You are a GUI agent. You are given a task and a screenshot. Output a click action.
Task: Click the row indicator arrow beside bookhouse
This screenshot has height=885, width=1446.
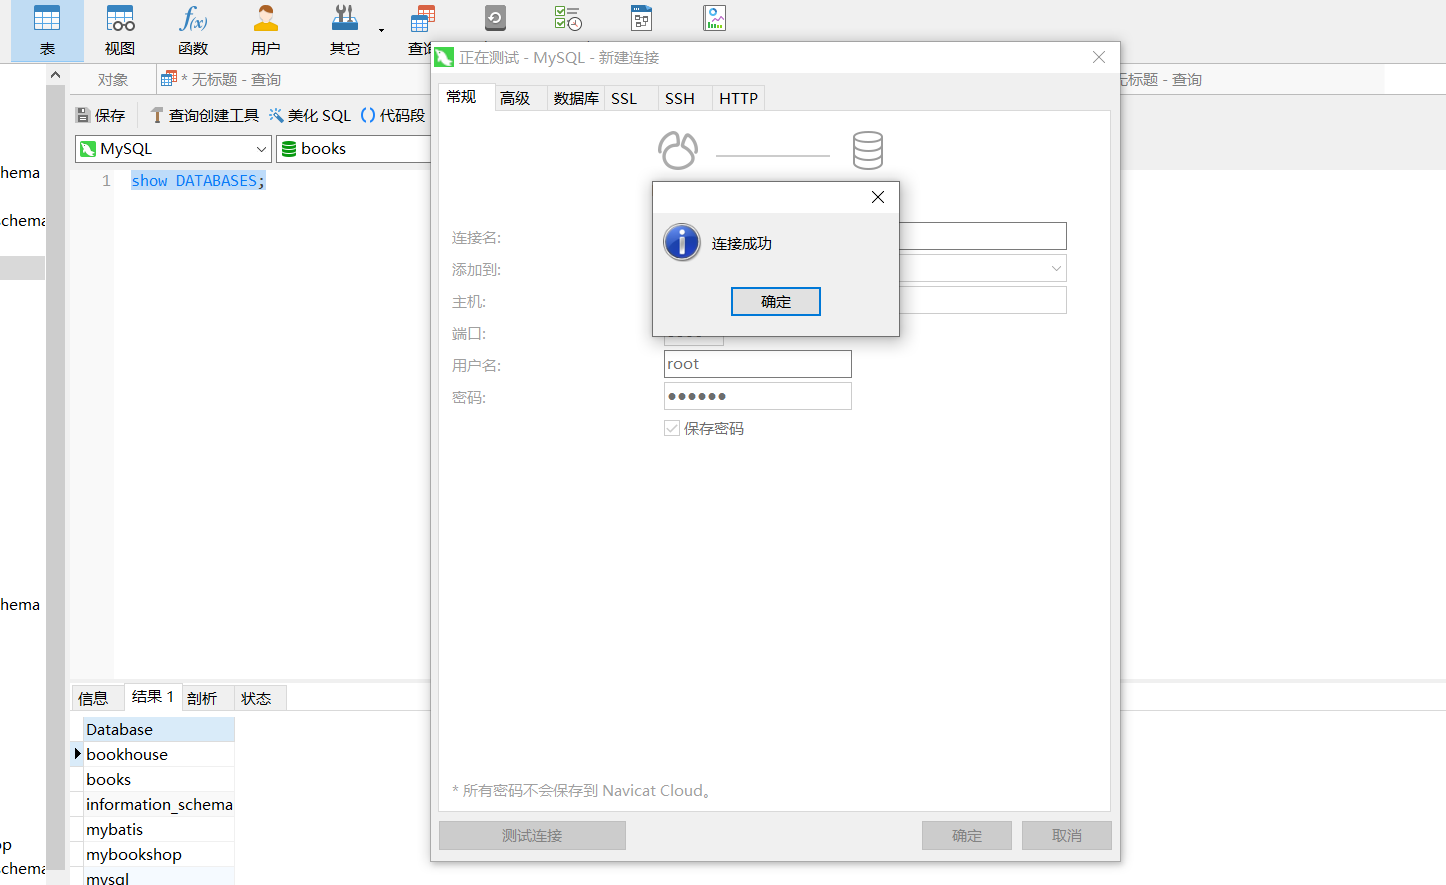point(77,754)
